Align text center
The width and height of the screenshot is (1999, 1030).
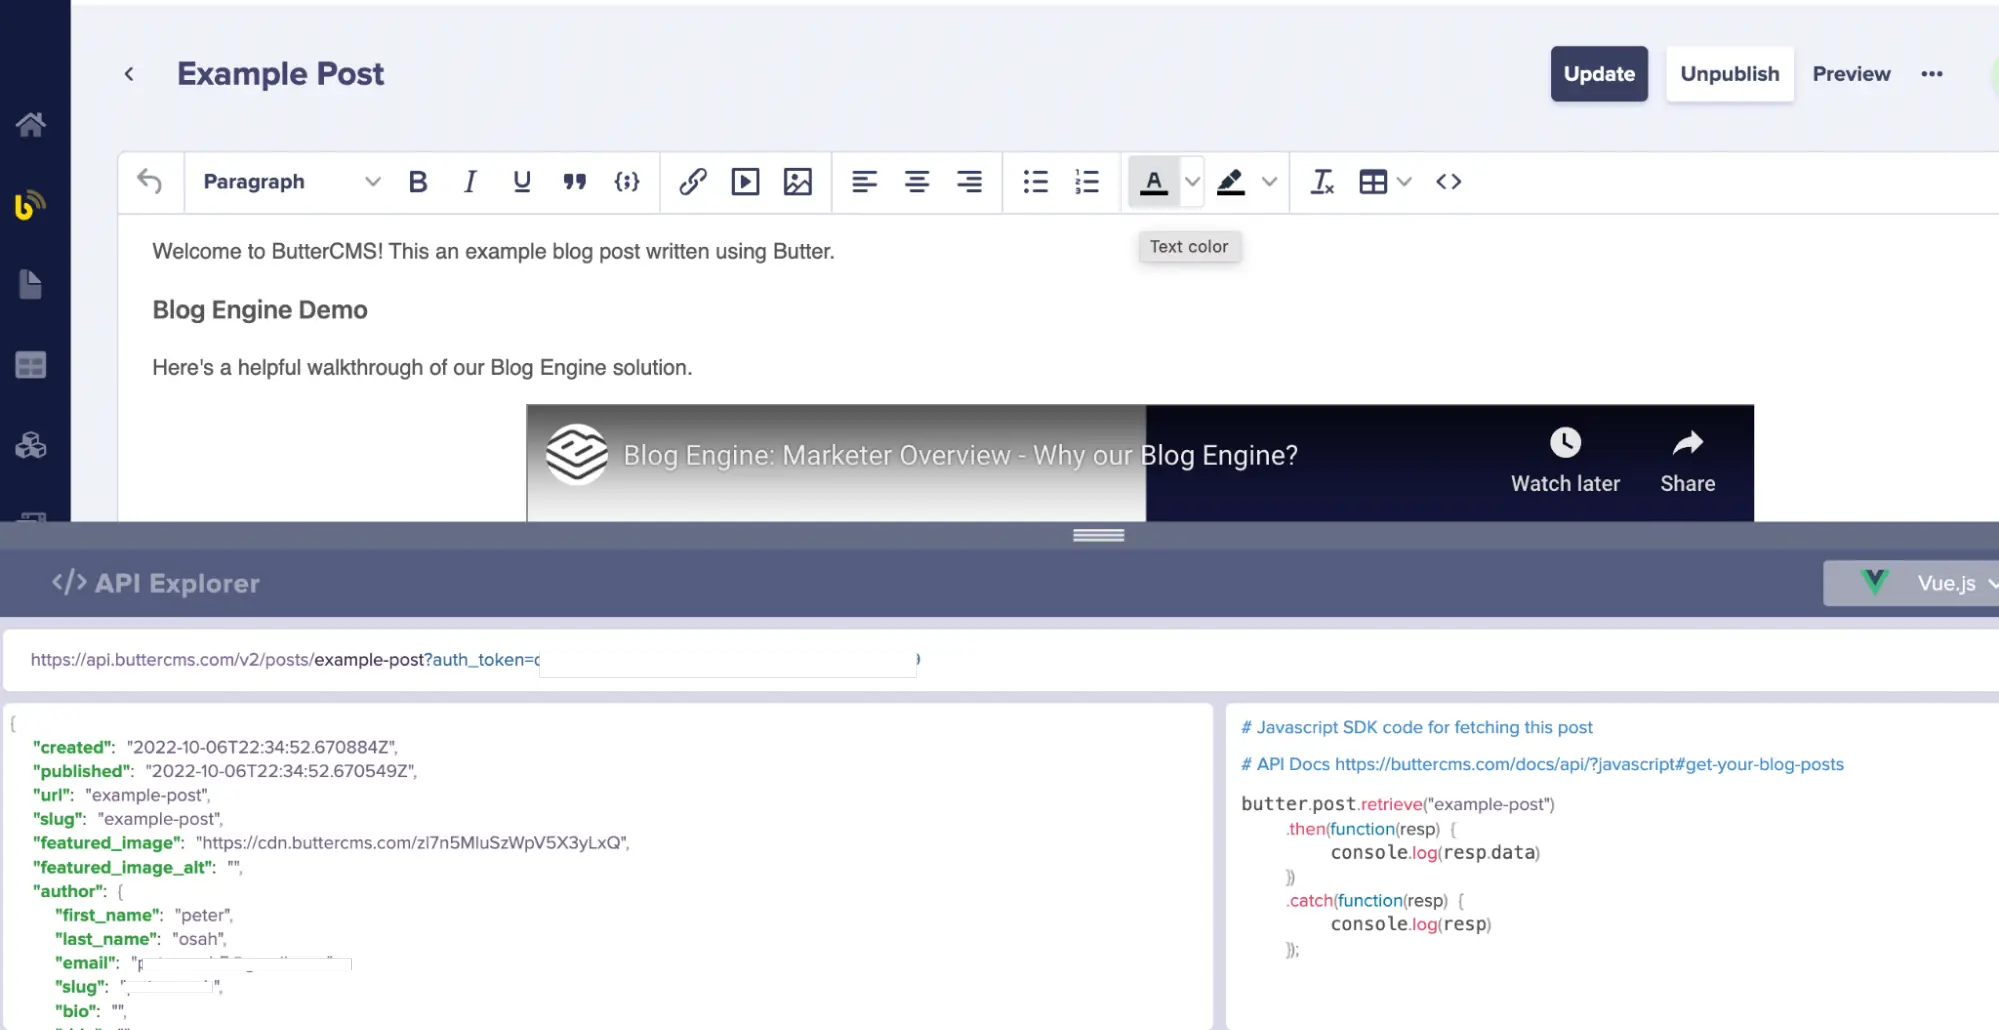(916, 181)
